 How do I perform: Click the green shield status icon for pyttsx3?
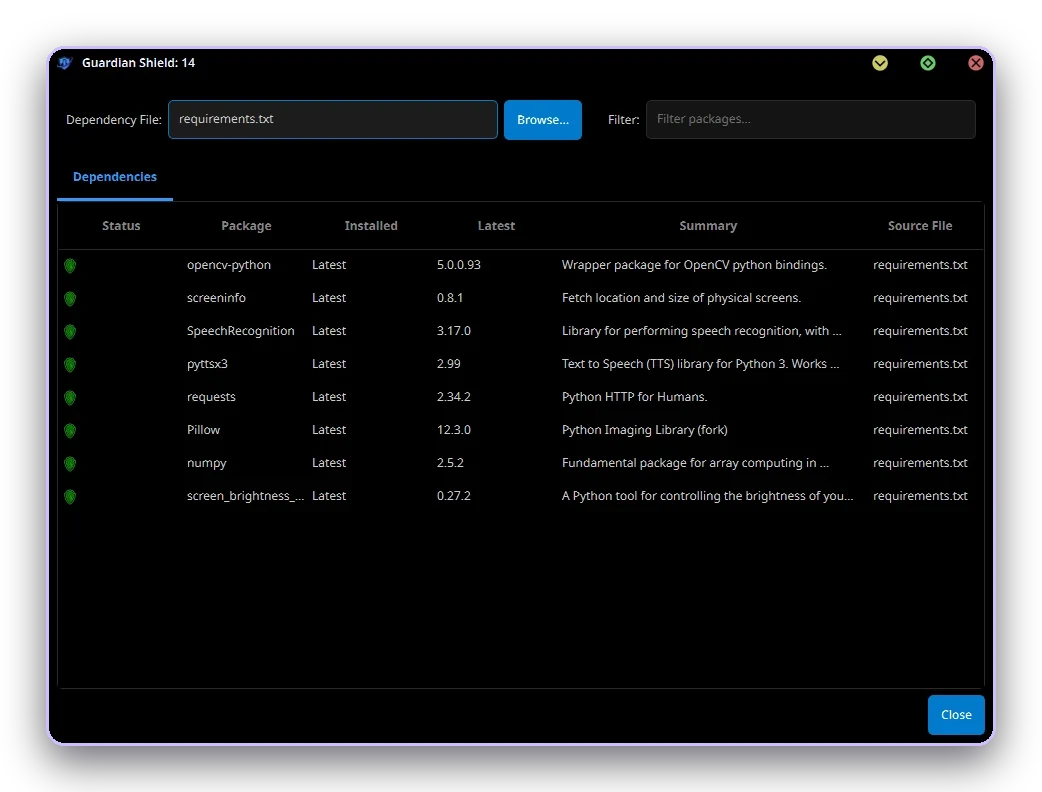coord(70,365)
